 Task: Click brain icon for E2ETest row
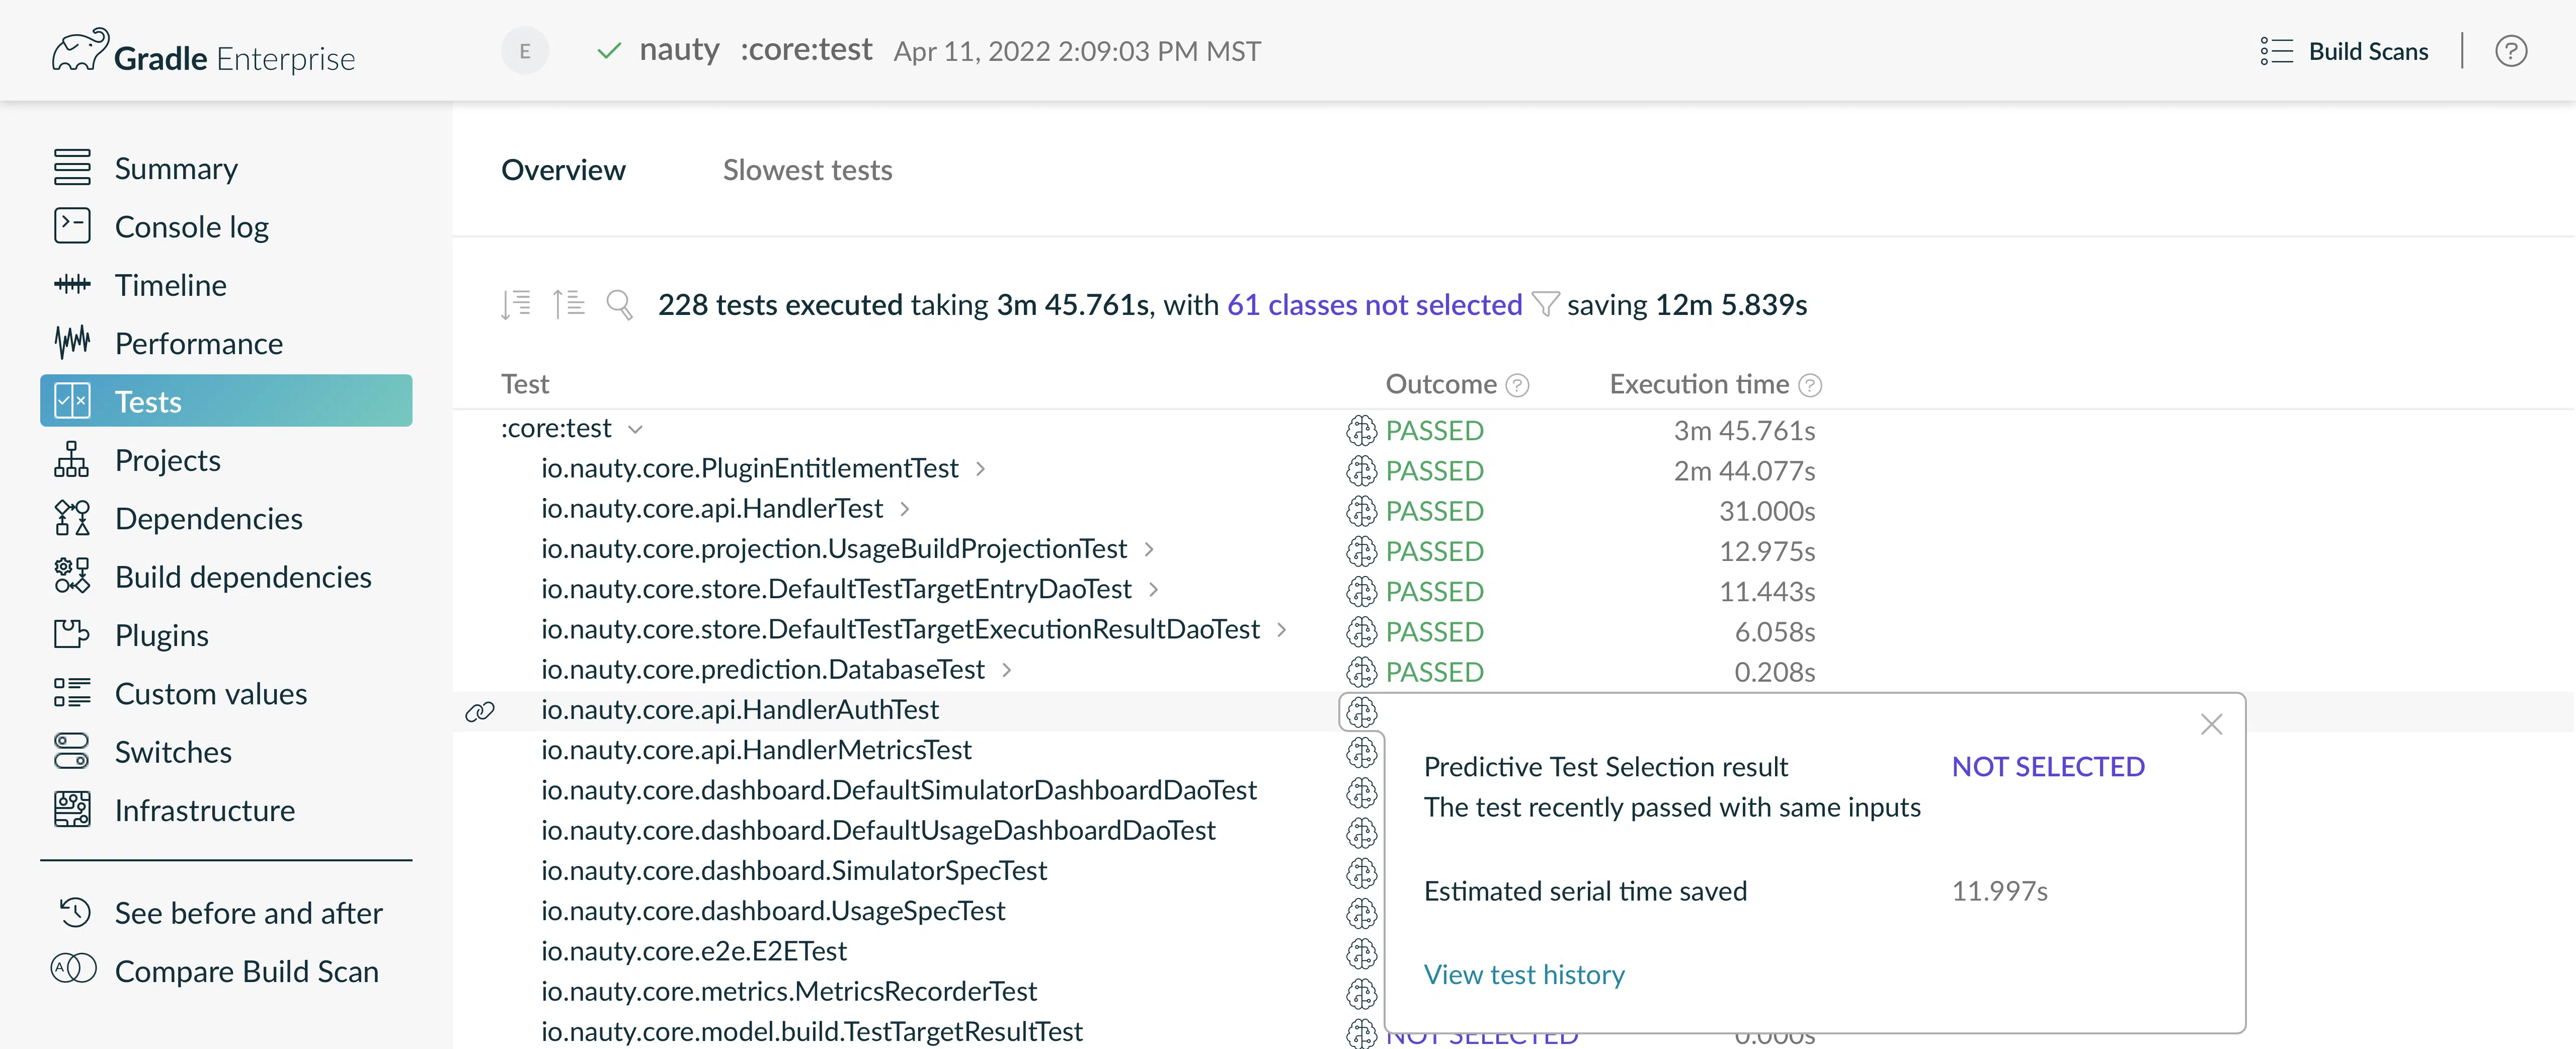[1361, 953]
